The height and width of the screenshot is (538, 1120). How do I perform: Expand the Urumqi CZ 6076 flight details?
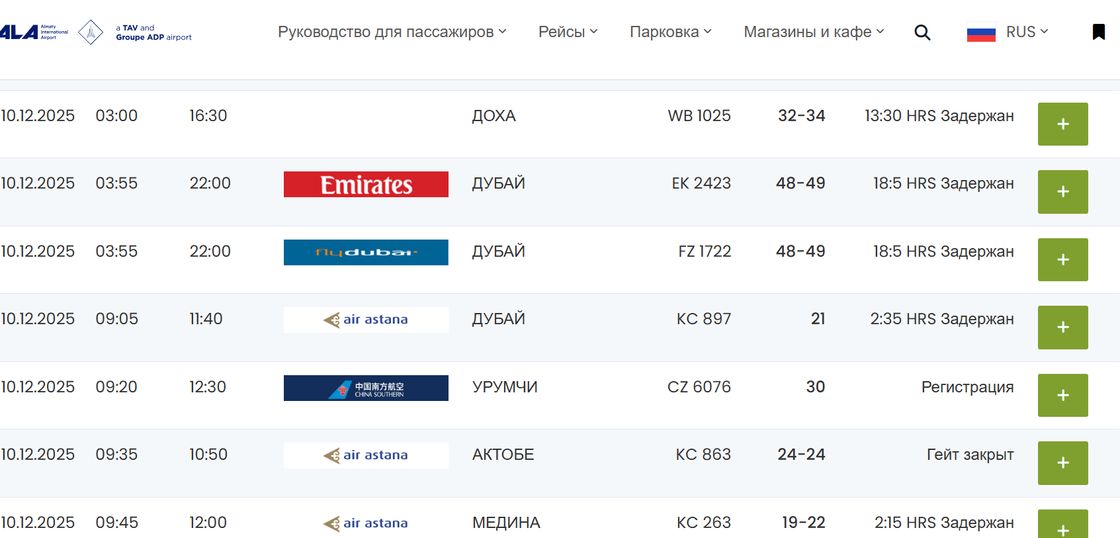coord(1062,395)
